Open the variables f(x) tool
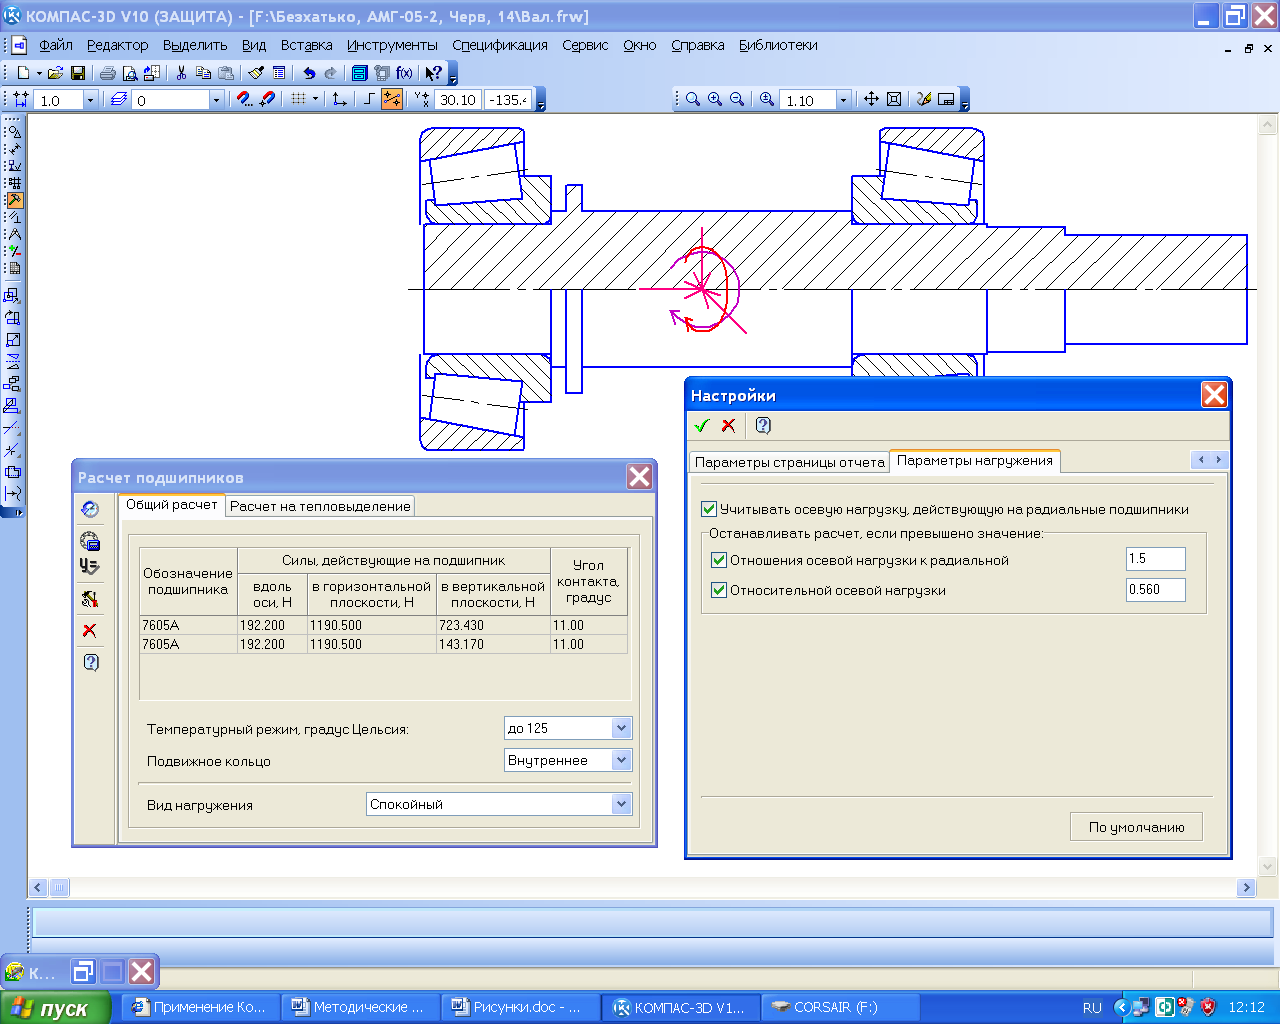Viewport: 1280px width, 1024px height. [404, 73]
